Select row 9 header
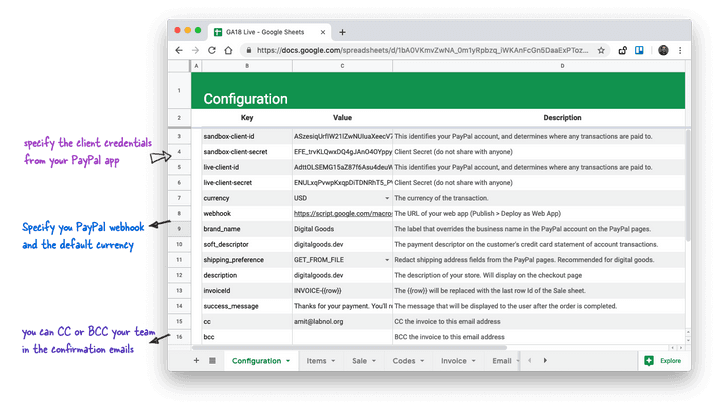This screenshot has height=409, width=720. pyautogui.click(x=179, y=229)
